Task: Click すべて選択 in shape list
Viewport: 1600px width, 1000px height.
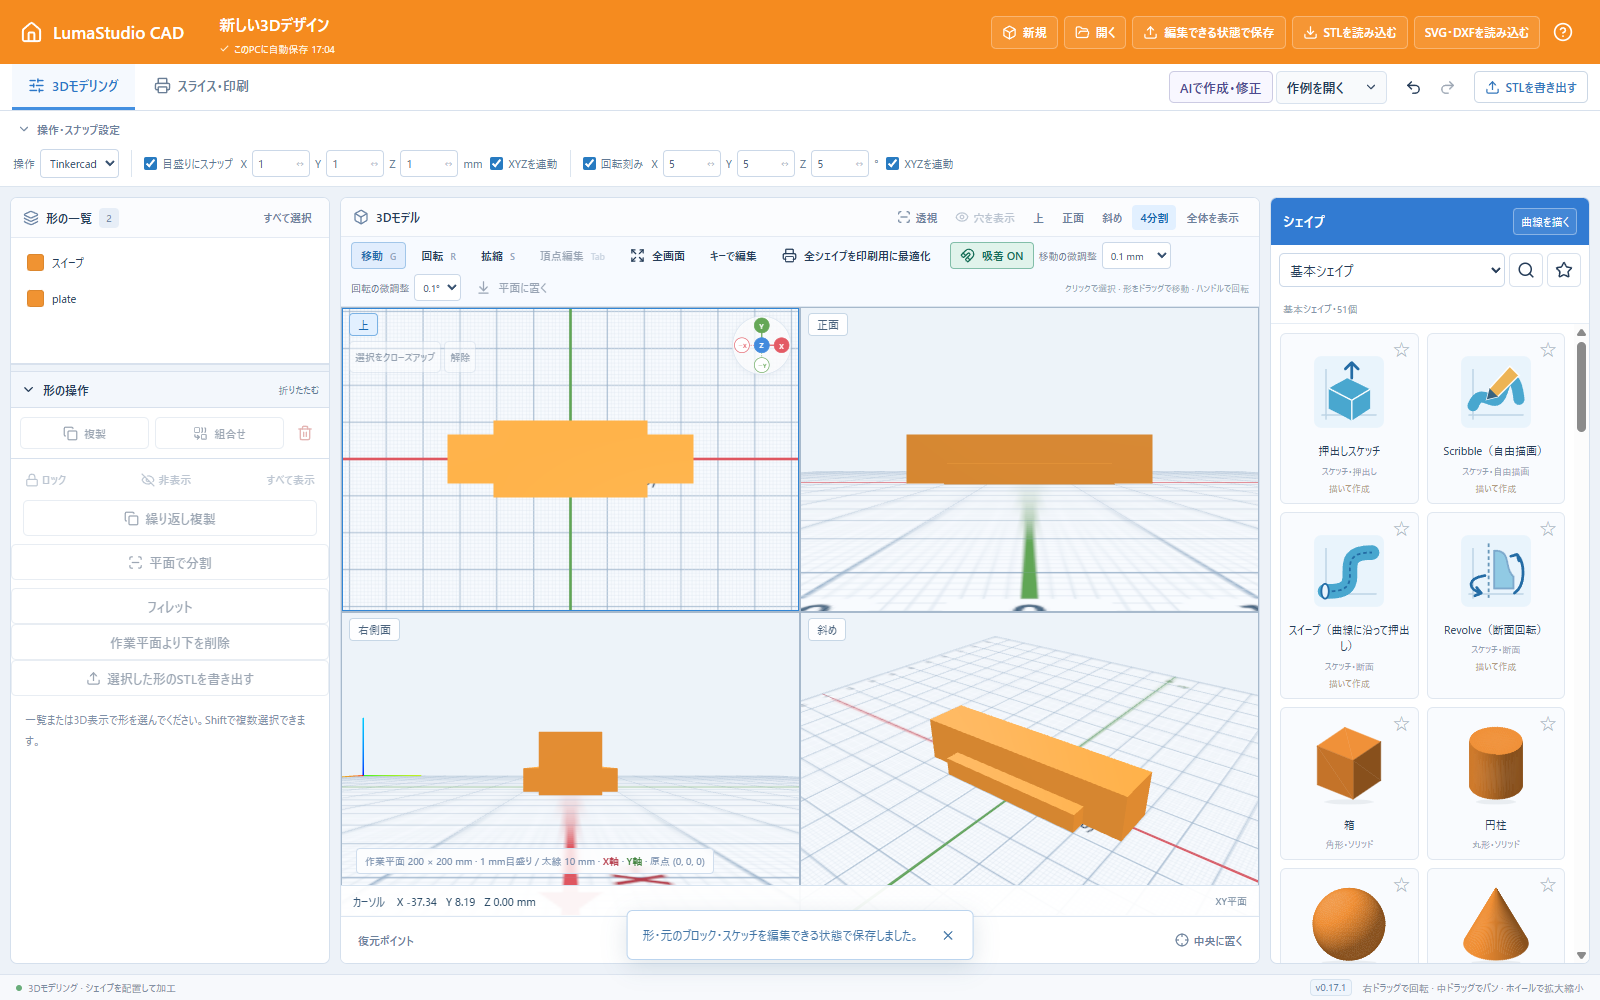Action: 287,218
